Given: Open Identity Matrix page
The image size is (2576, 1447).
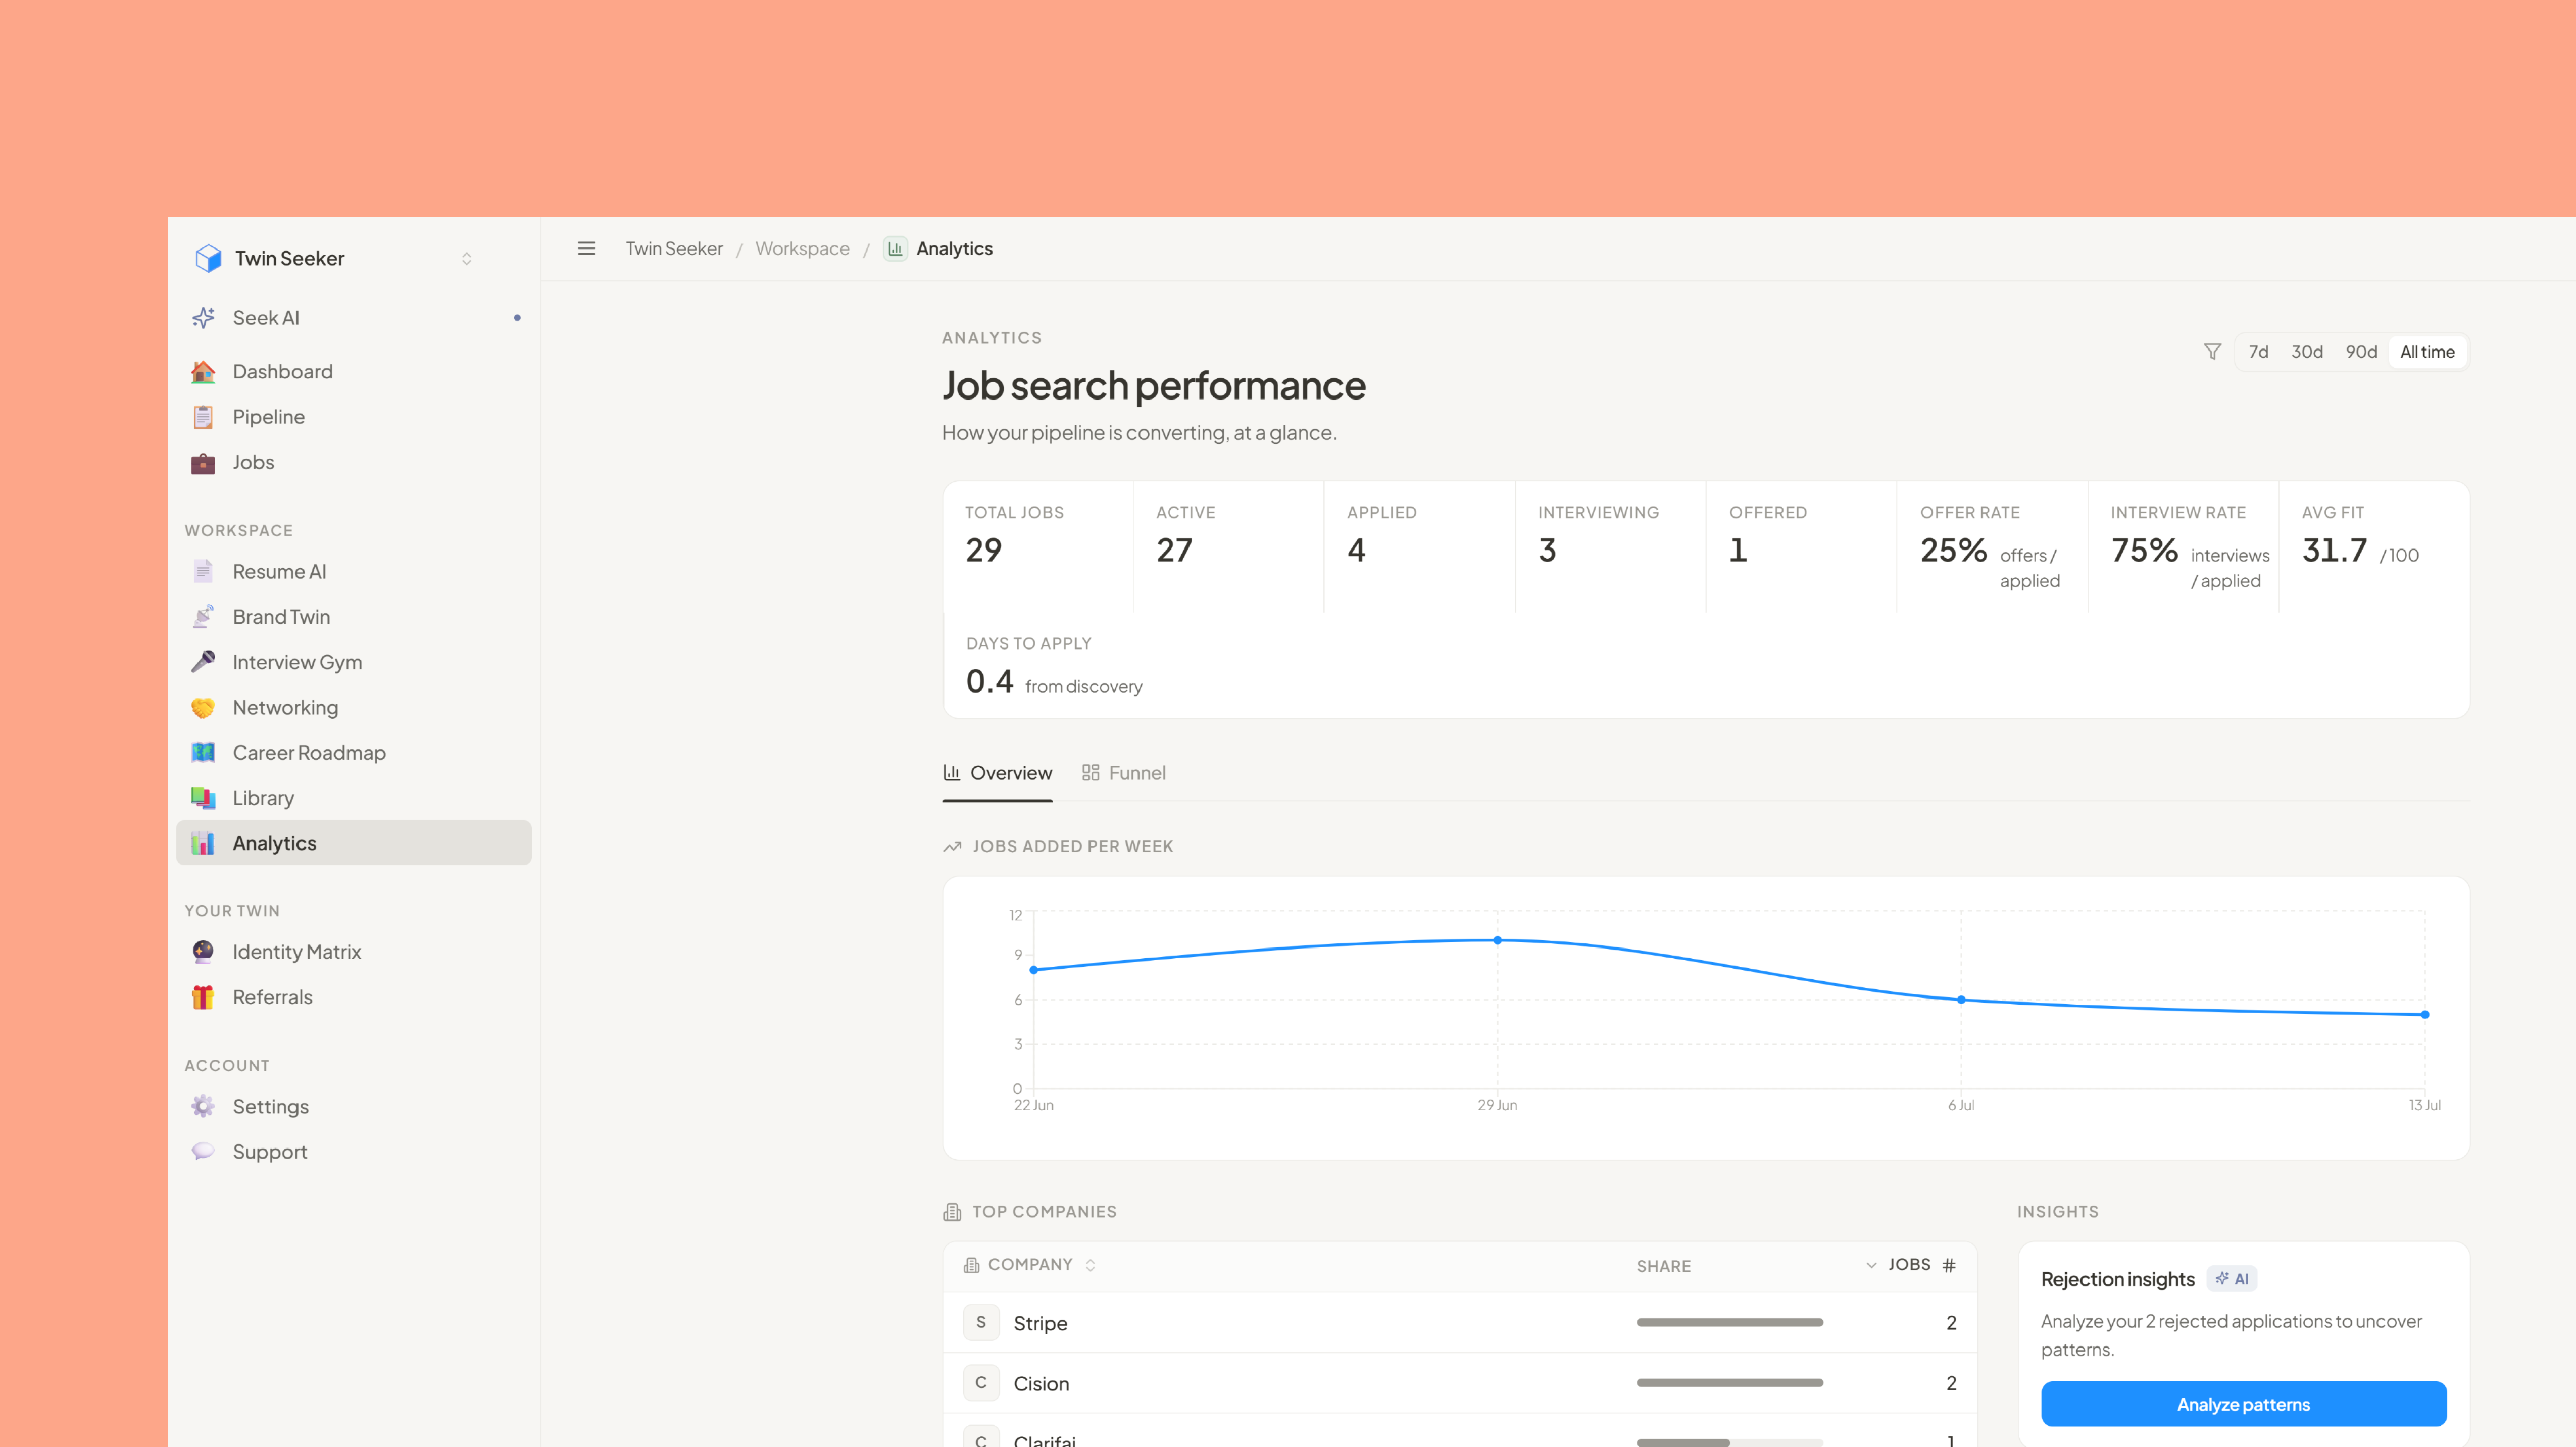Looking at the screenshot, I should click(x=354, y=952).
